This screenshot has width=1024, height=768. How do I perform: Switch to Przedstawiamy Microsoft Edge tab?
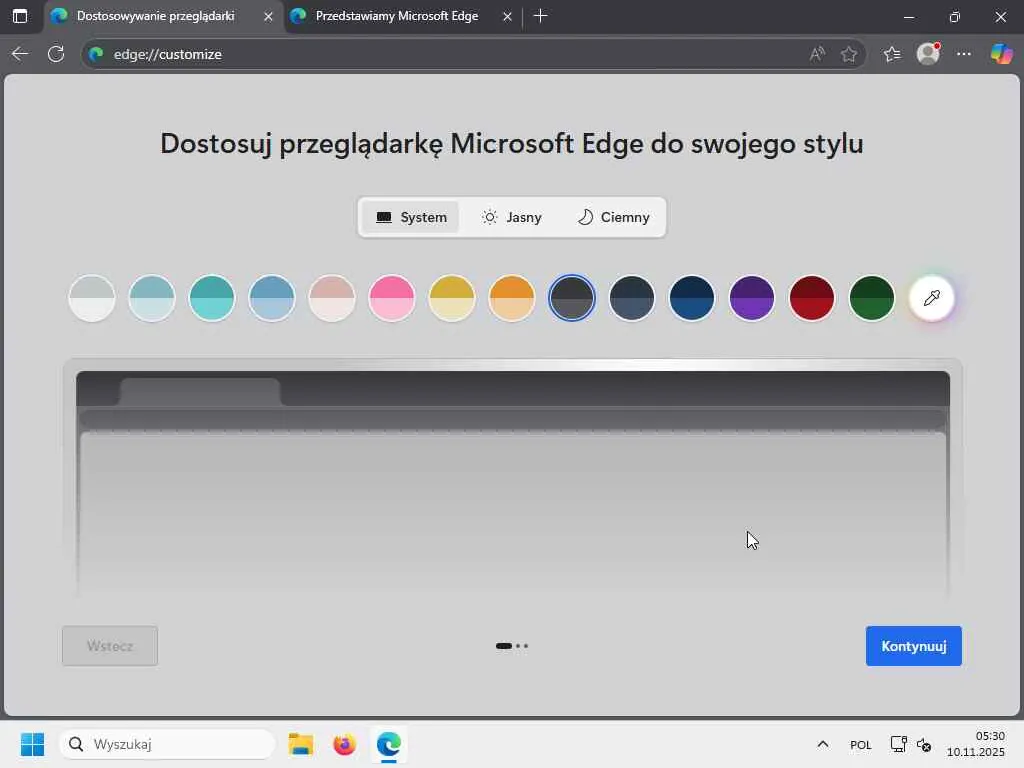(x=396, y=16)
